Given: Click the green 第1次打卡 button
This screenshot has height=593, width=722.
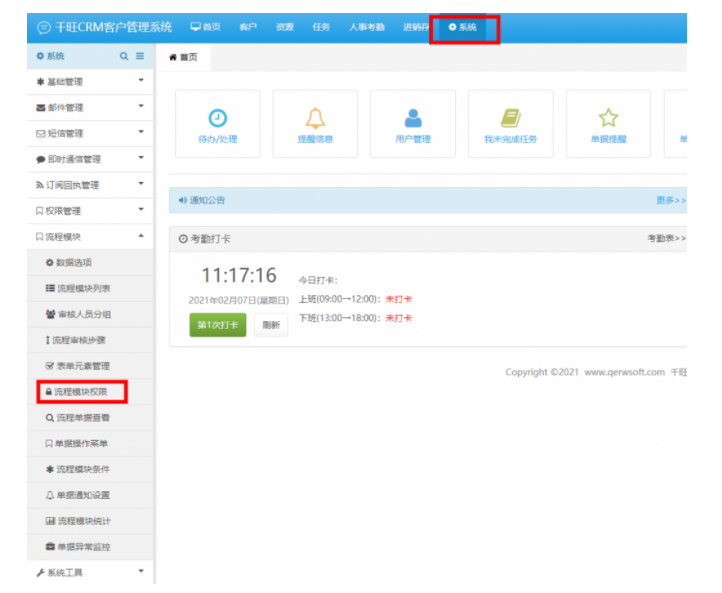Looking at the screenshot, I should (x=218, y=325).
